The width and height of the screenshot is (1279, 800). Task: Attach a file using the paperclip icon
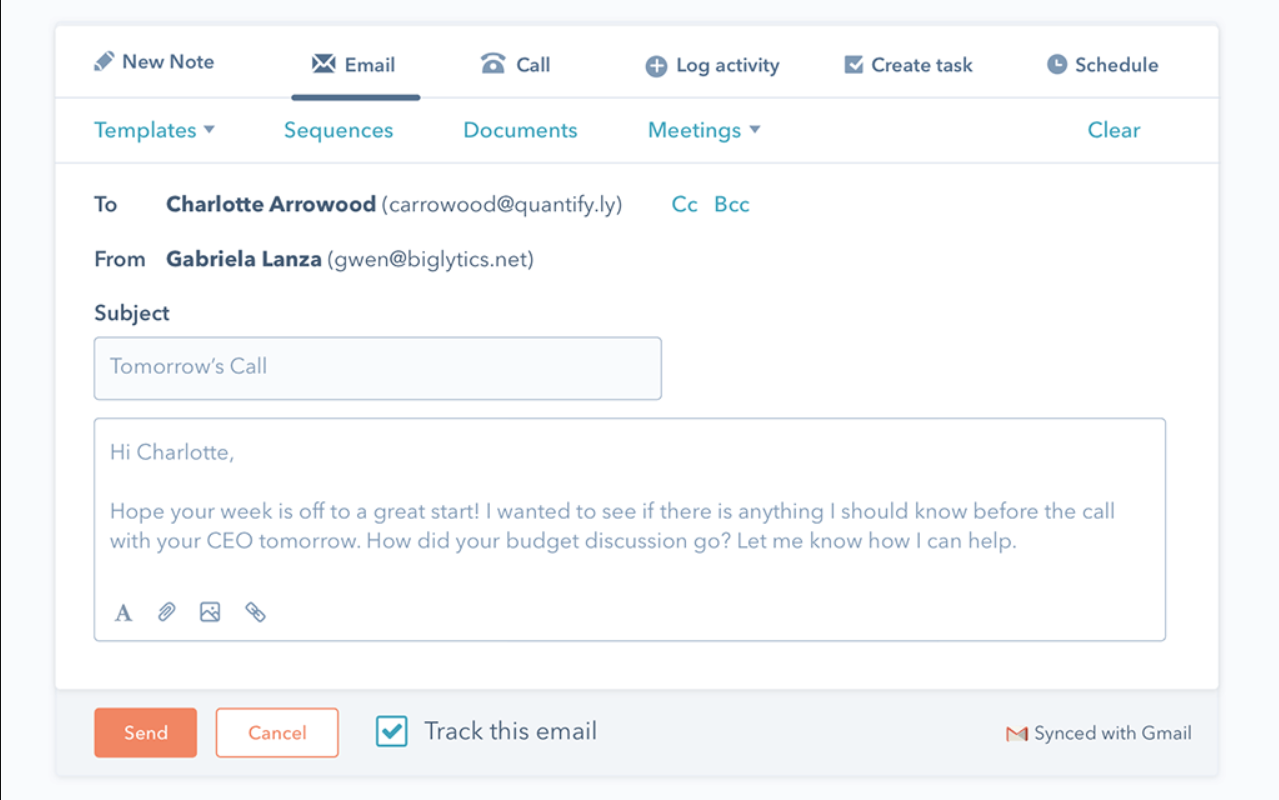coord(166,611)
